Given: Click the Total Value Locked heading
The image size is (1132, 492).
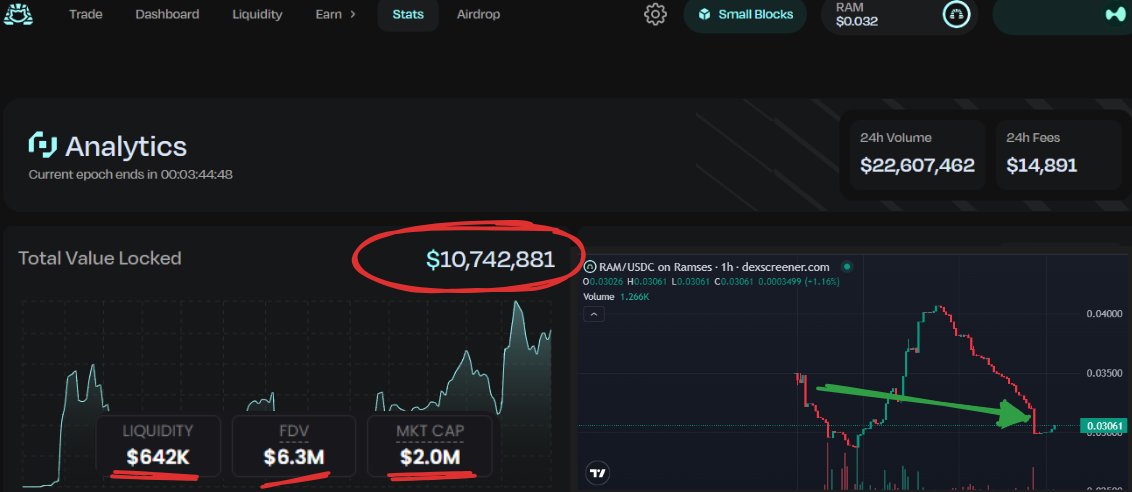Looking at the screenshot, I should [x=100, y=258].
